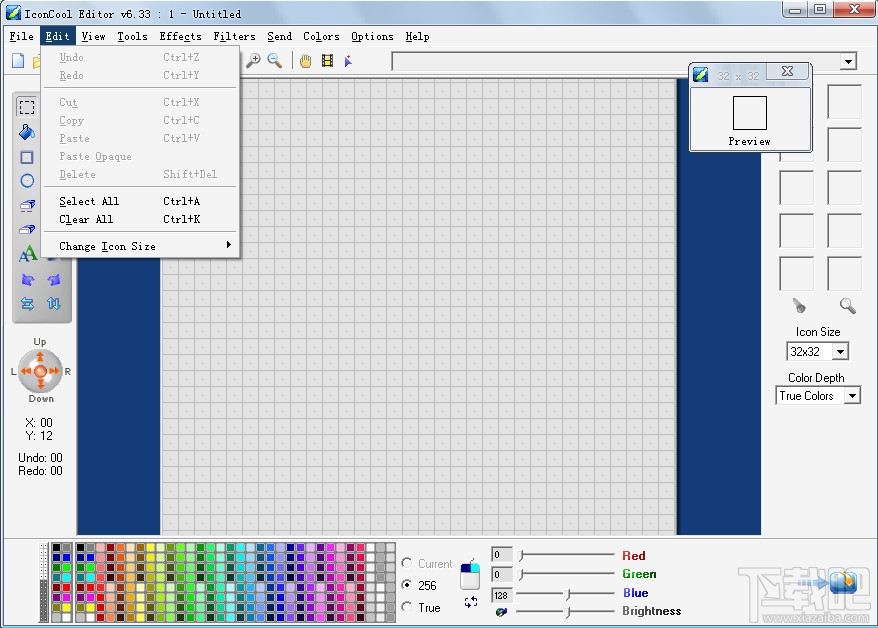Image resolution: width=878 pixels, height=628 pixels.
Task: Enable the Current palette option
Action: (x=409, y=563)
